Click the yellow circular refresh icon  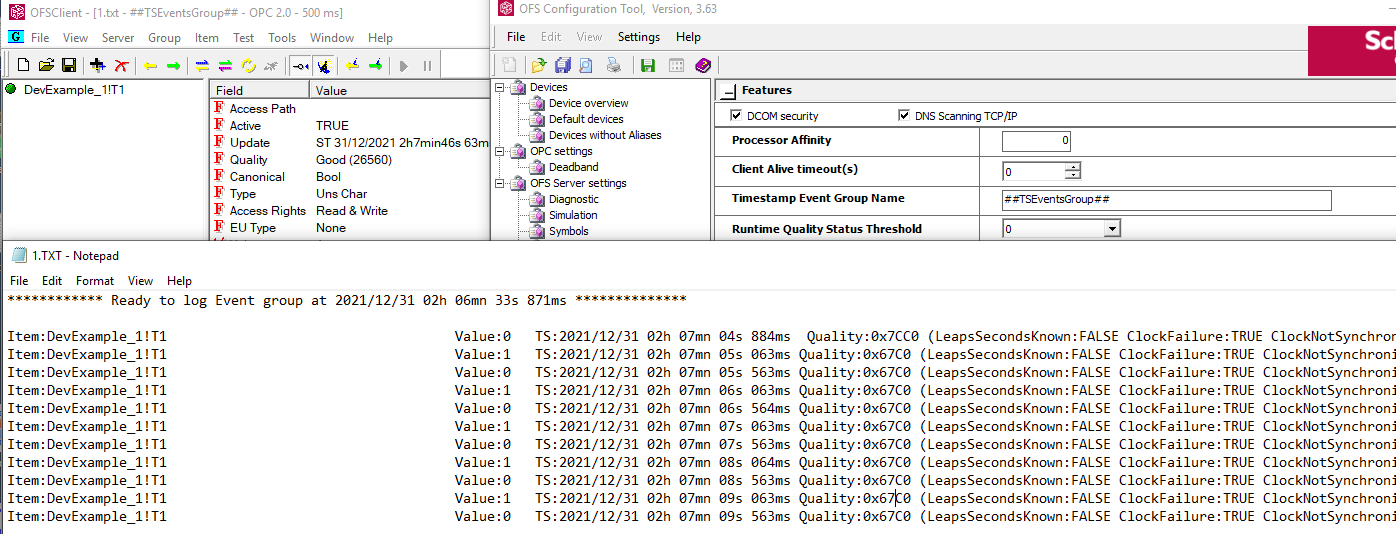coord(248,65)
